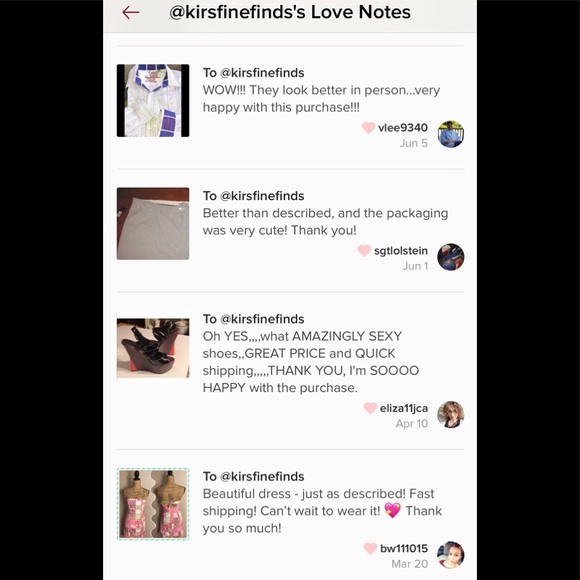
Task: Open vlee9340's profile avatar
Action: pyautogui.click(x=451, y=134)
